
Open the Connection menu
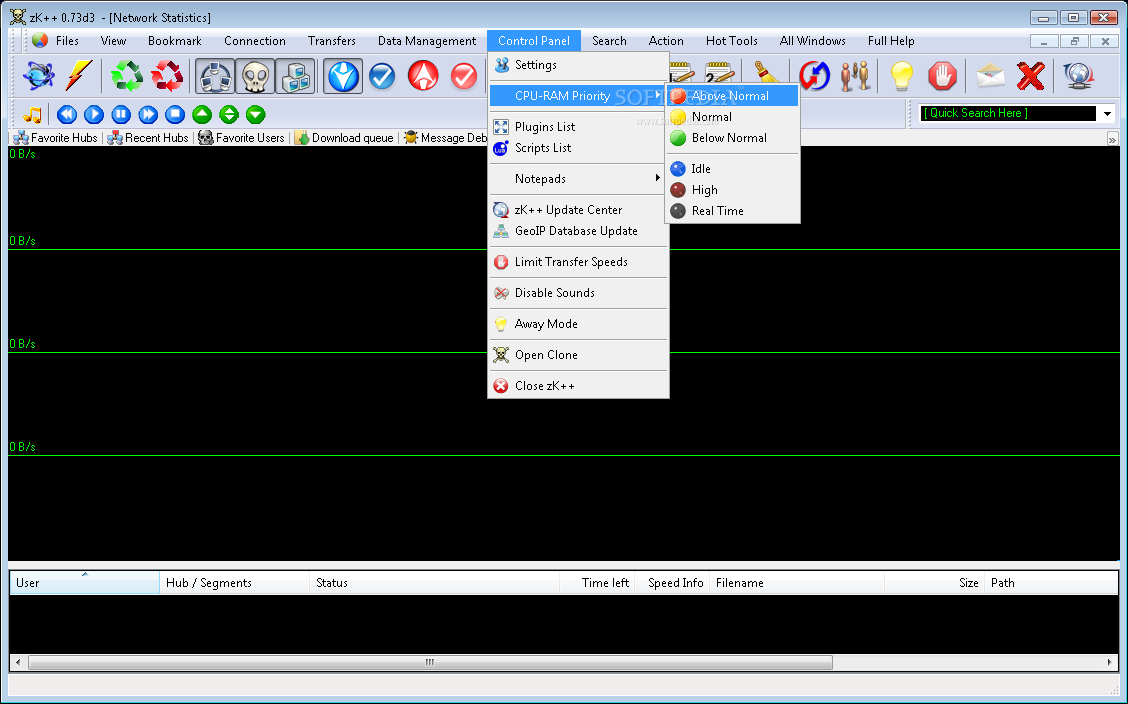coord(255,41)
